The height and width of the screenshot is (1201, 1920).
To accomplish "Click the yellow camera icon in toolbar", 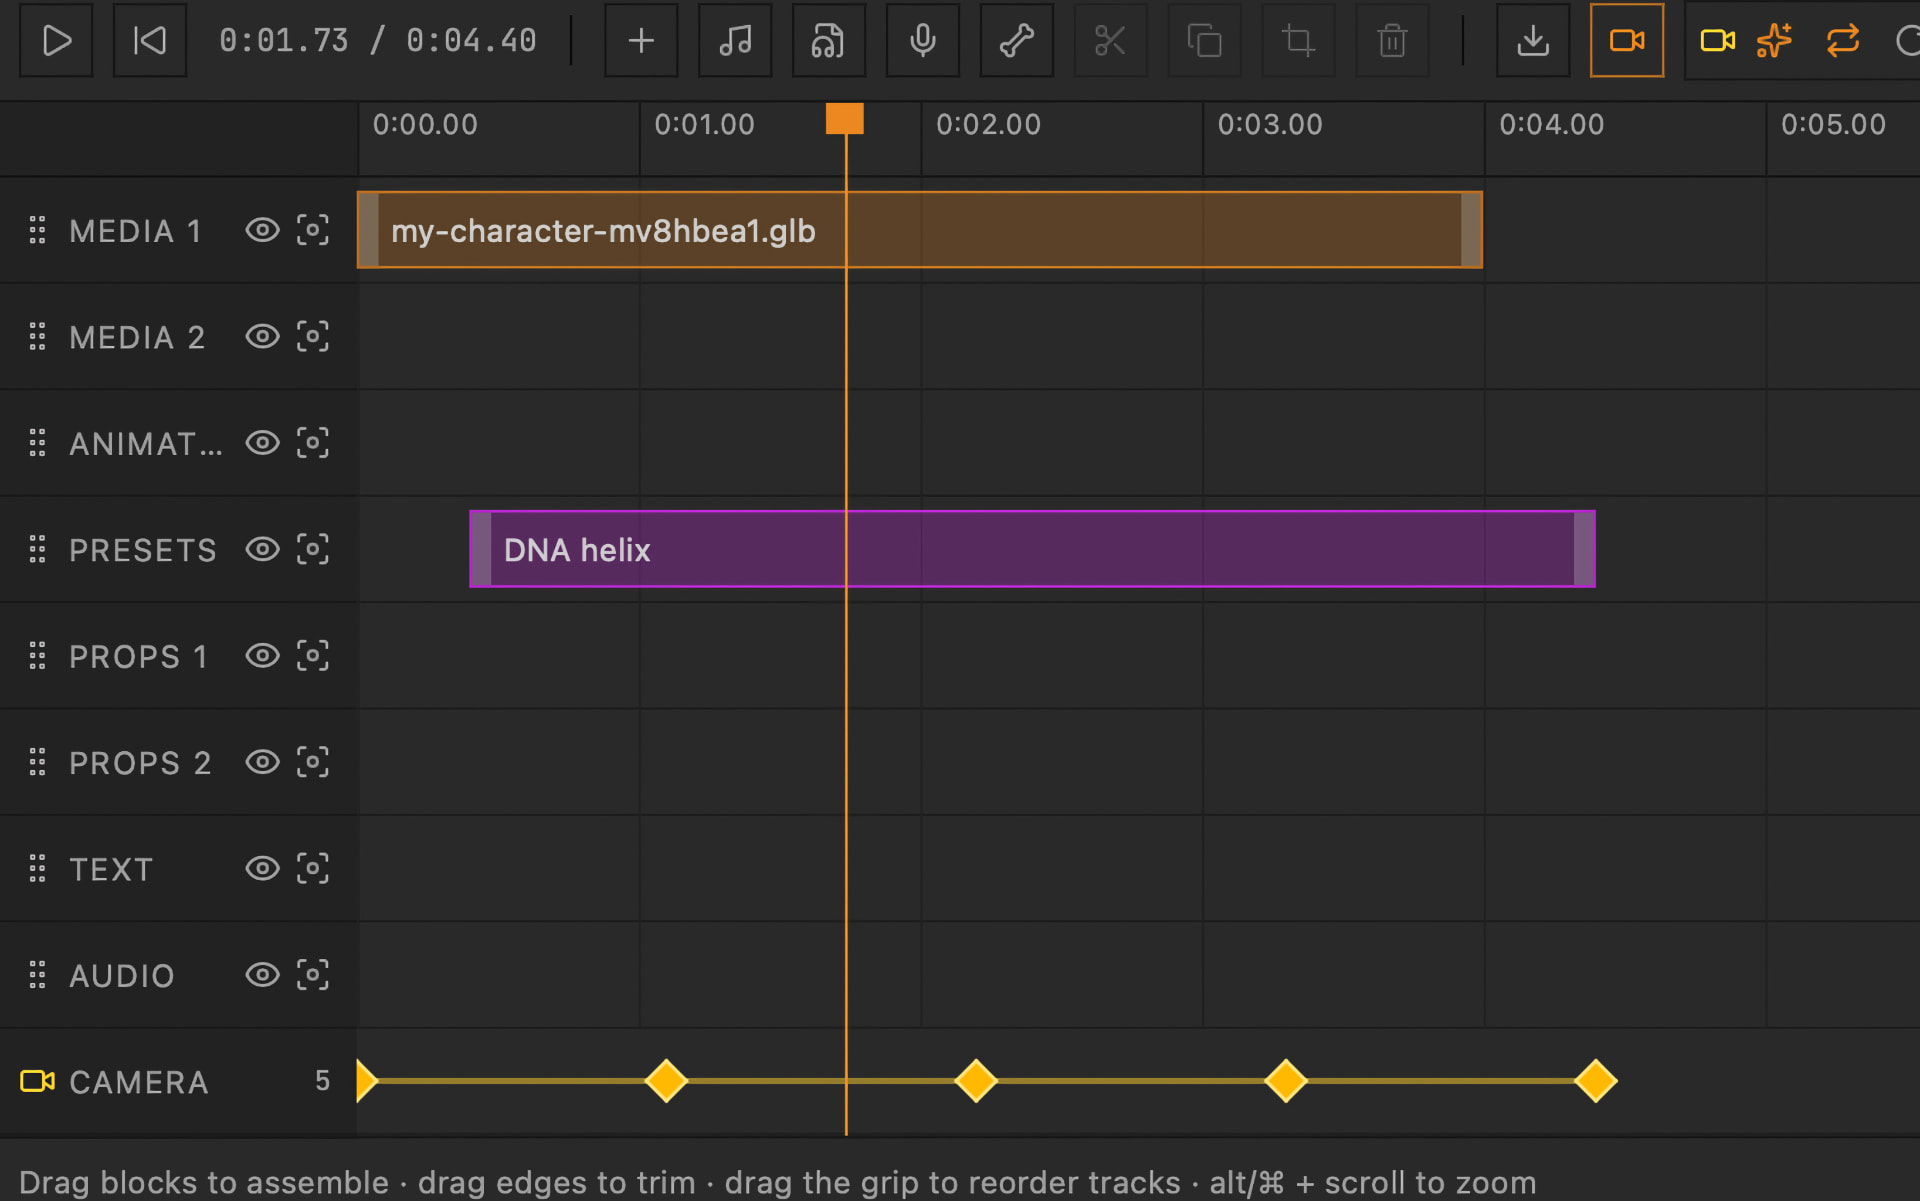I will click(1717, 40).
